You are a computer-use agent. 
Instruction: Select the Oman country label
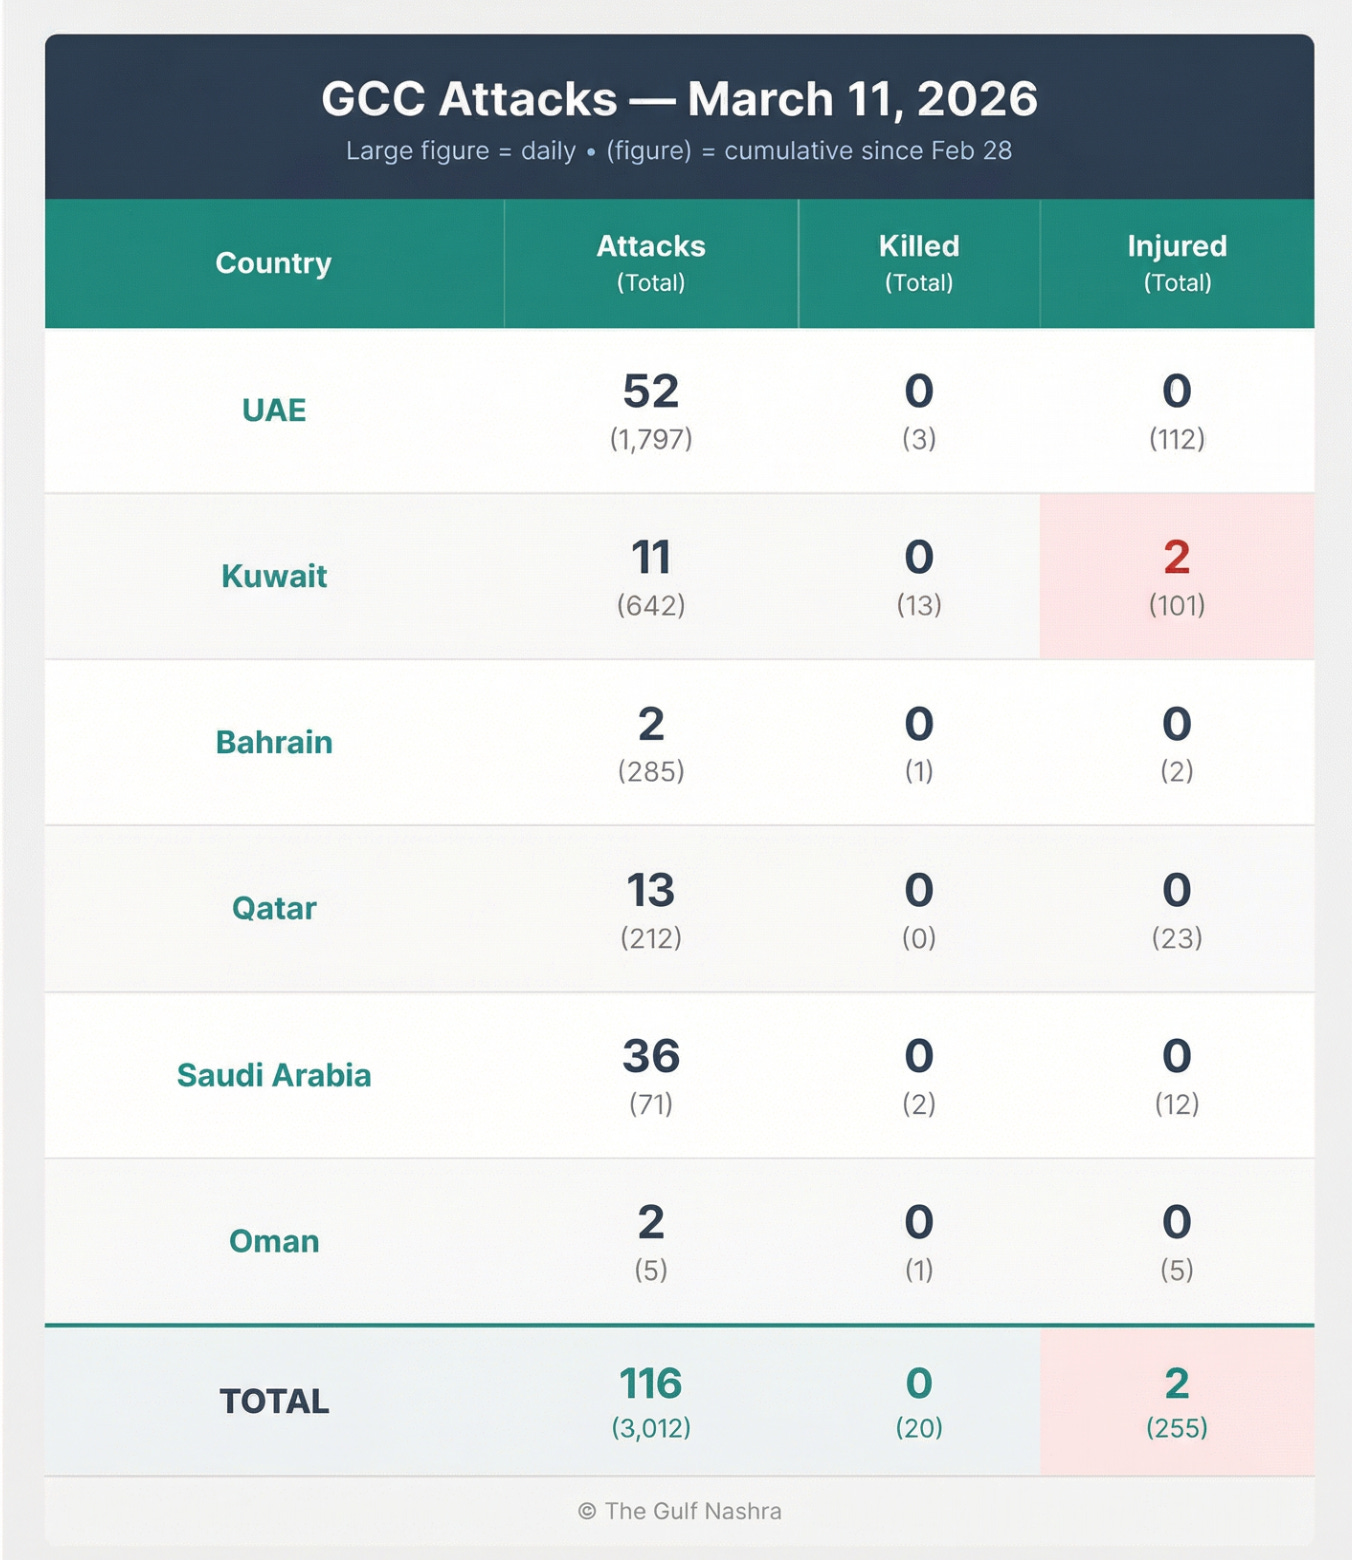274,1241
